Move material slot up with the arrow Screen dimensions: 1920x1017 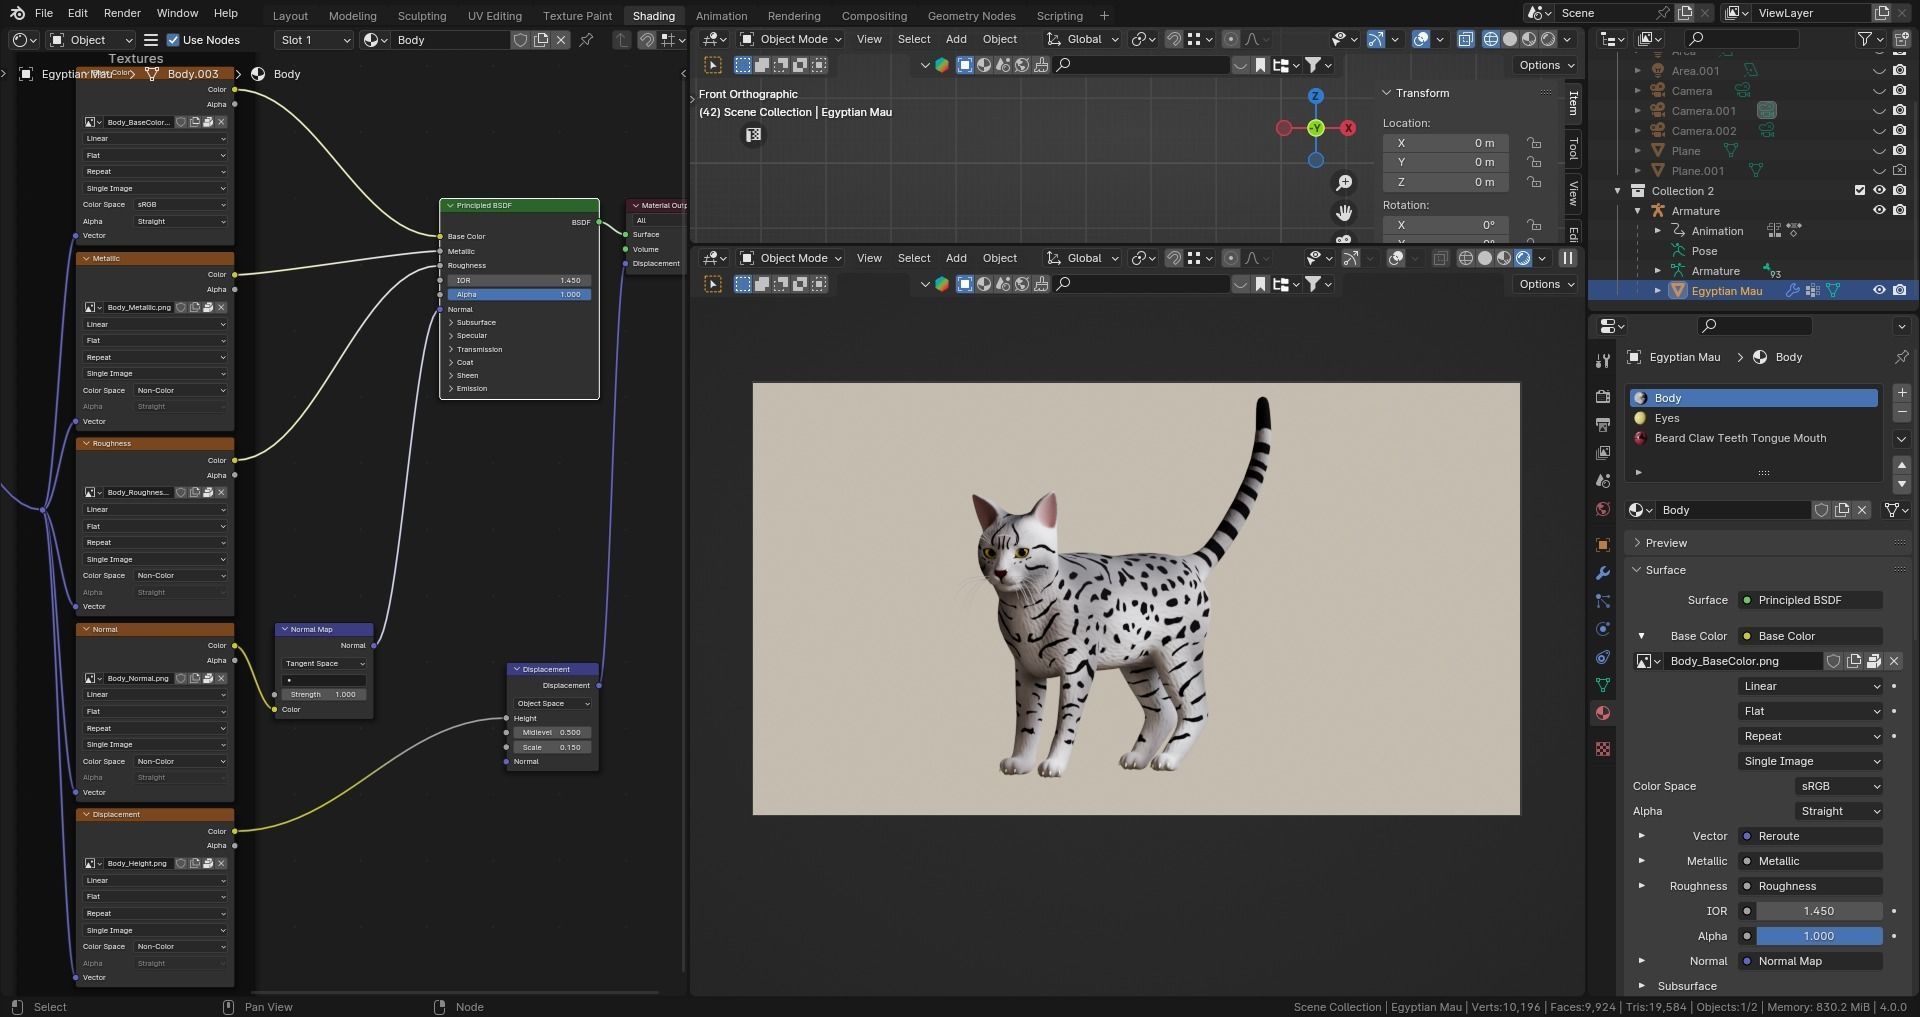pos(1902,465)
